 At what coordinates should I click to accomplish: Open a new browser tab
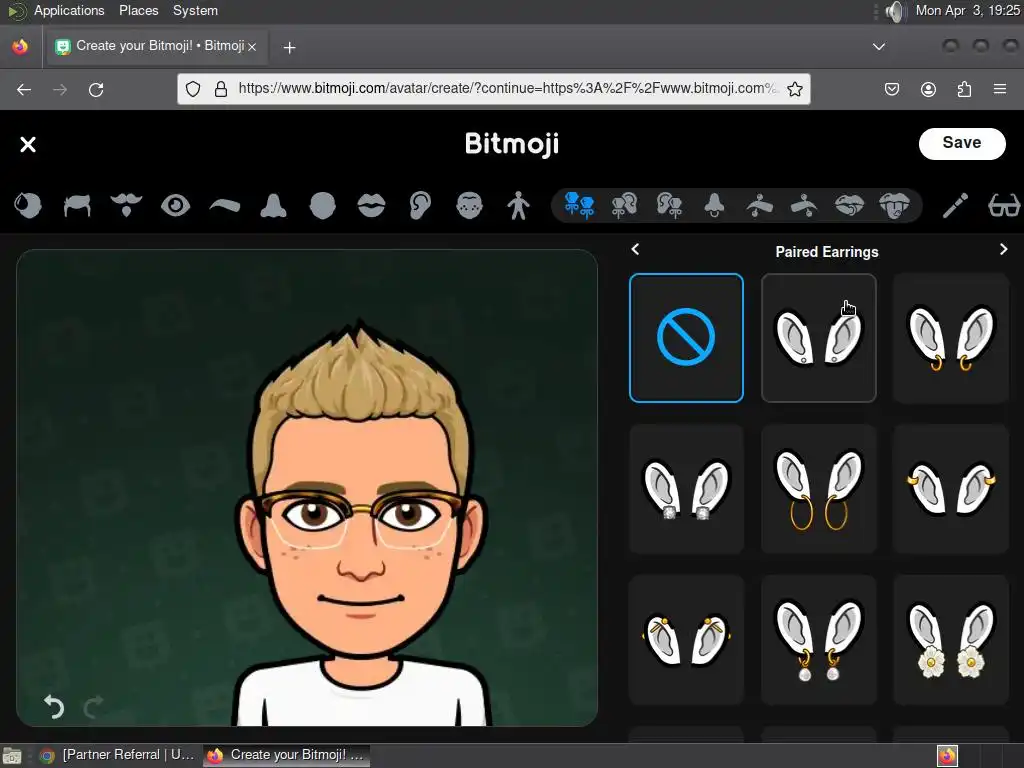[x=289, y=47]
